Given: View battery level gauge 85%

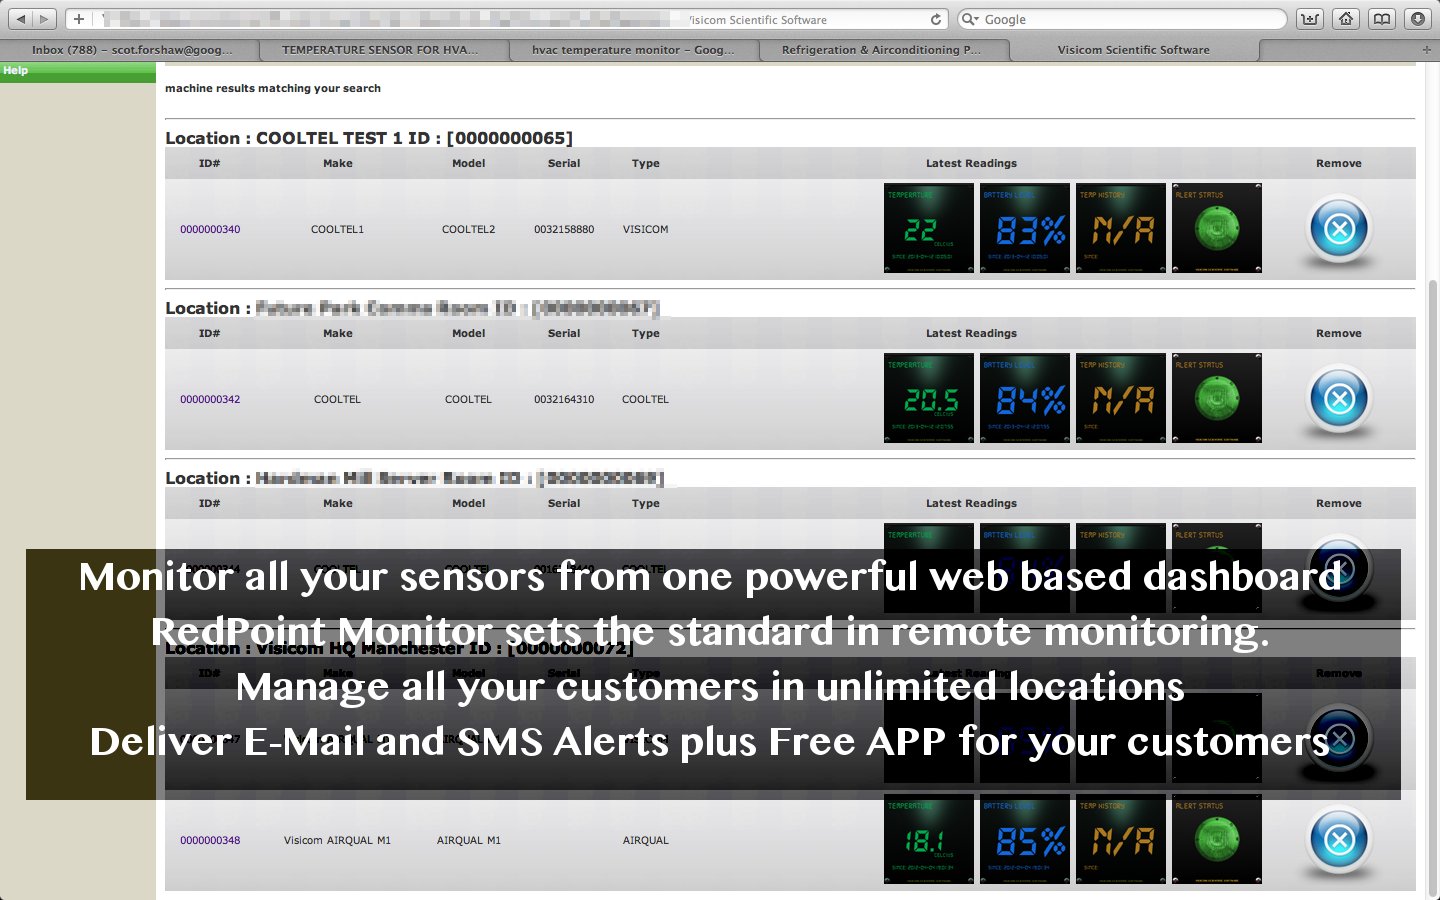Looking at the screenshot, I should click(x=1025, y=839).
